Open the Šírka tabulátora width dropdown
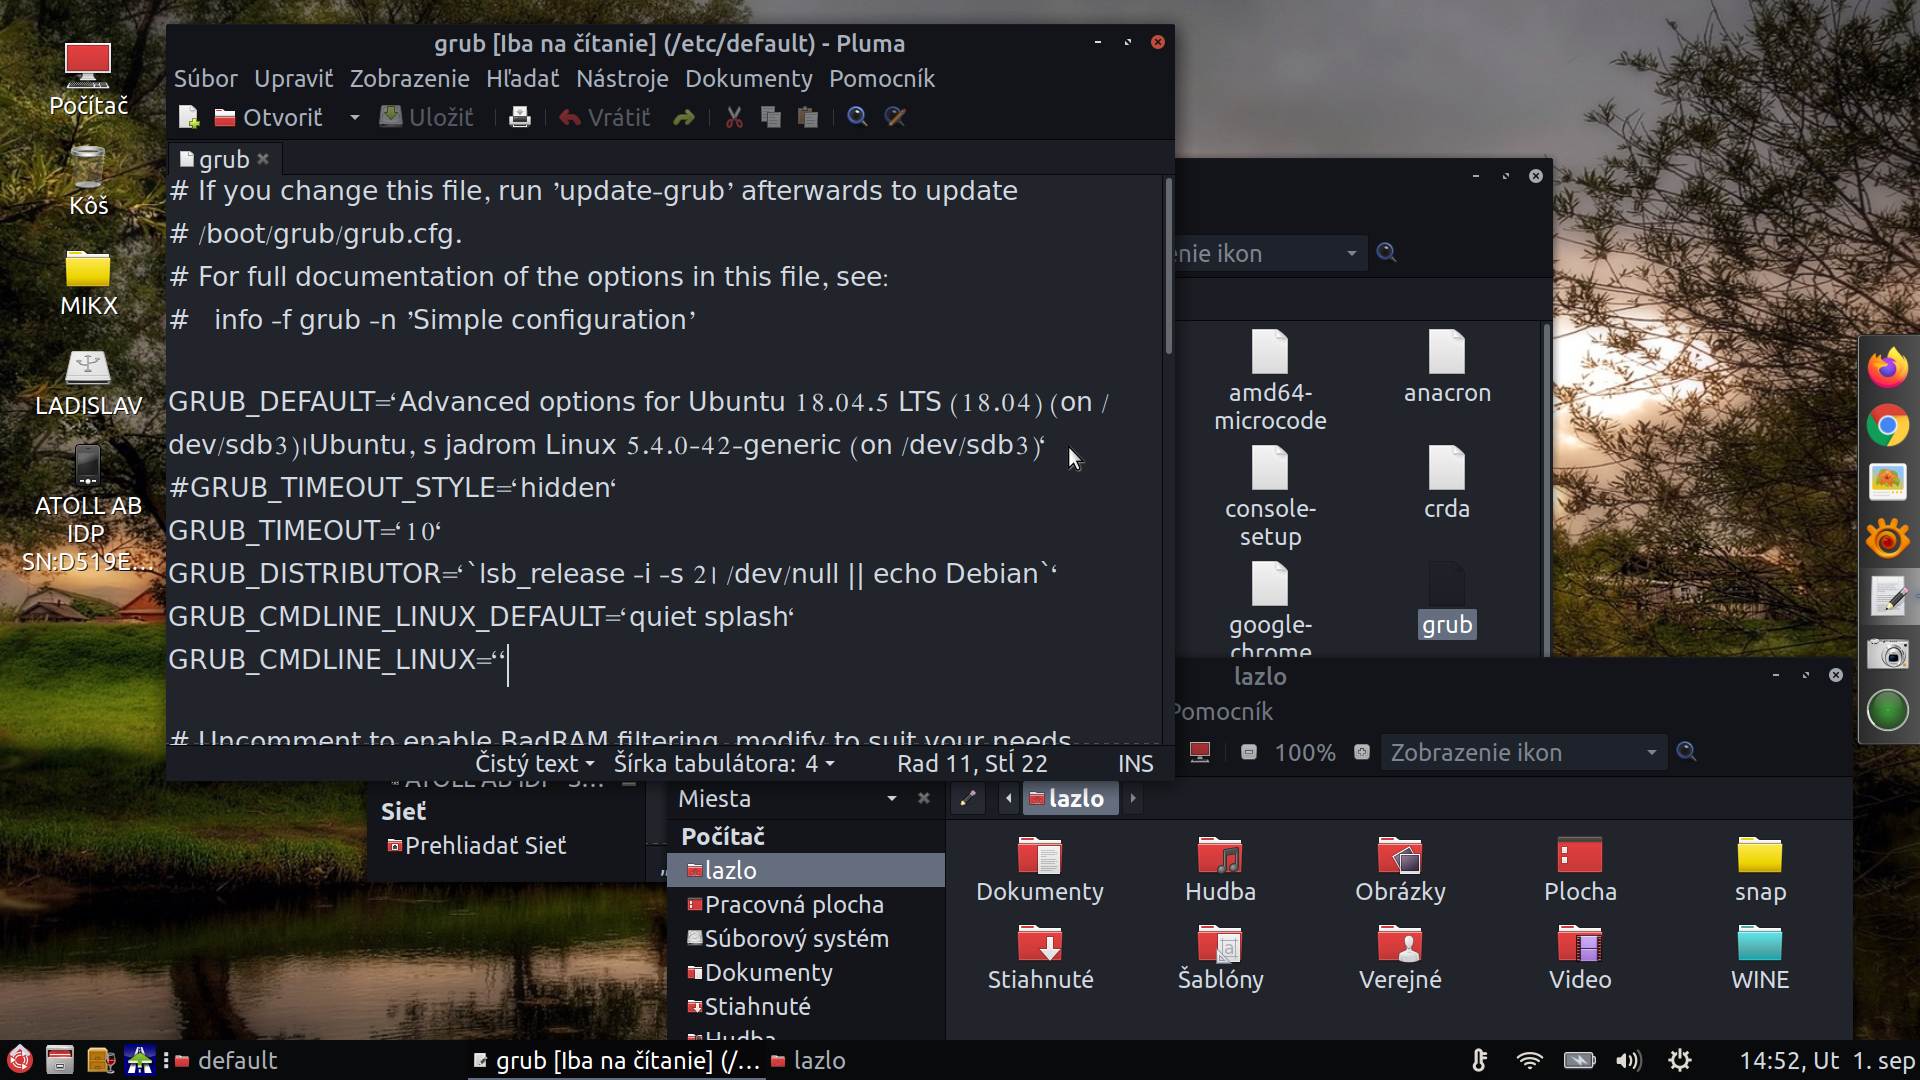The height and width of the screenshot is (1080, 1920). point(724,764)
